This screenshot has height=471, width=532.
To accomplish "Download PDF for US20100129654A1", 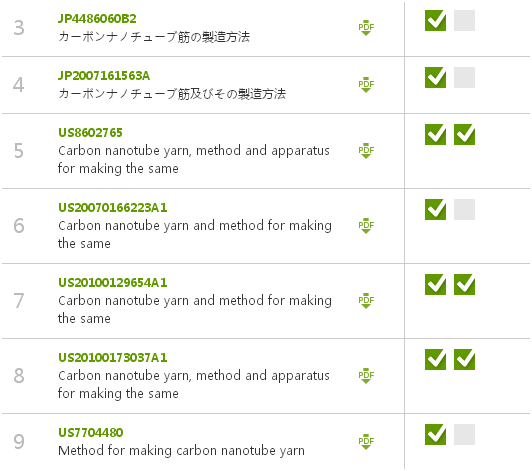I will coord(366,301).
